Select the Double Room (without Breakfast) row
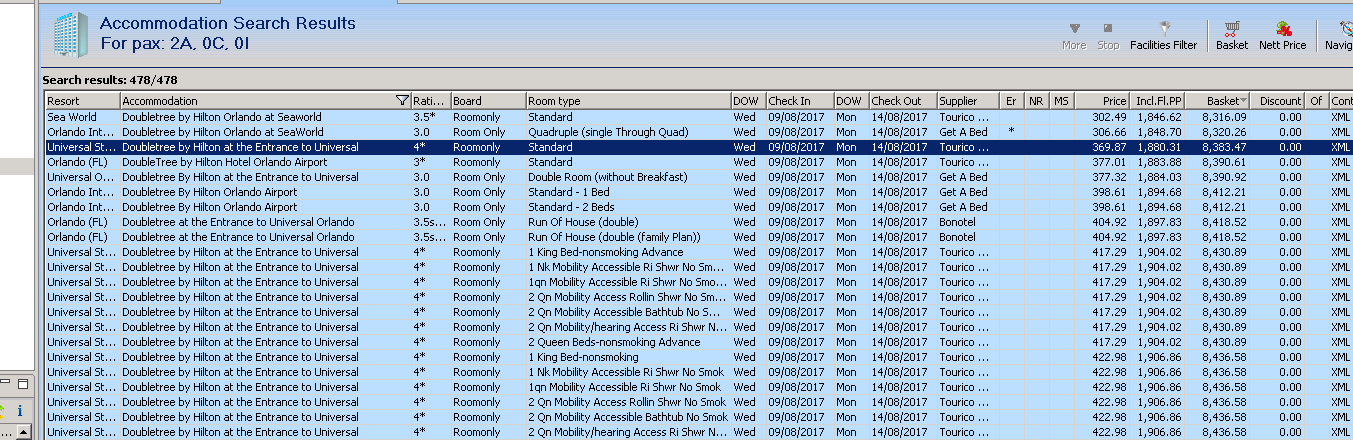The width and height of the screenshot is (1353, 440). (x=699, y=177)
